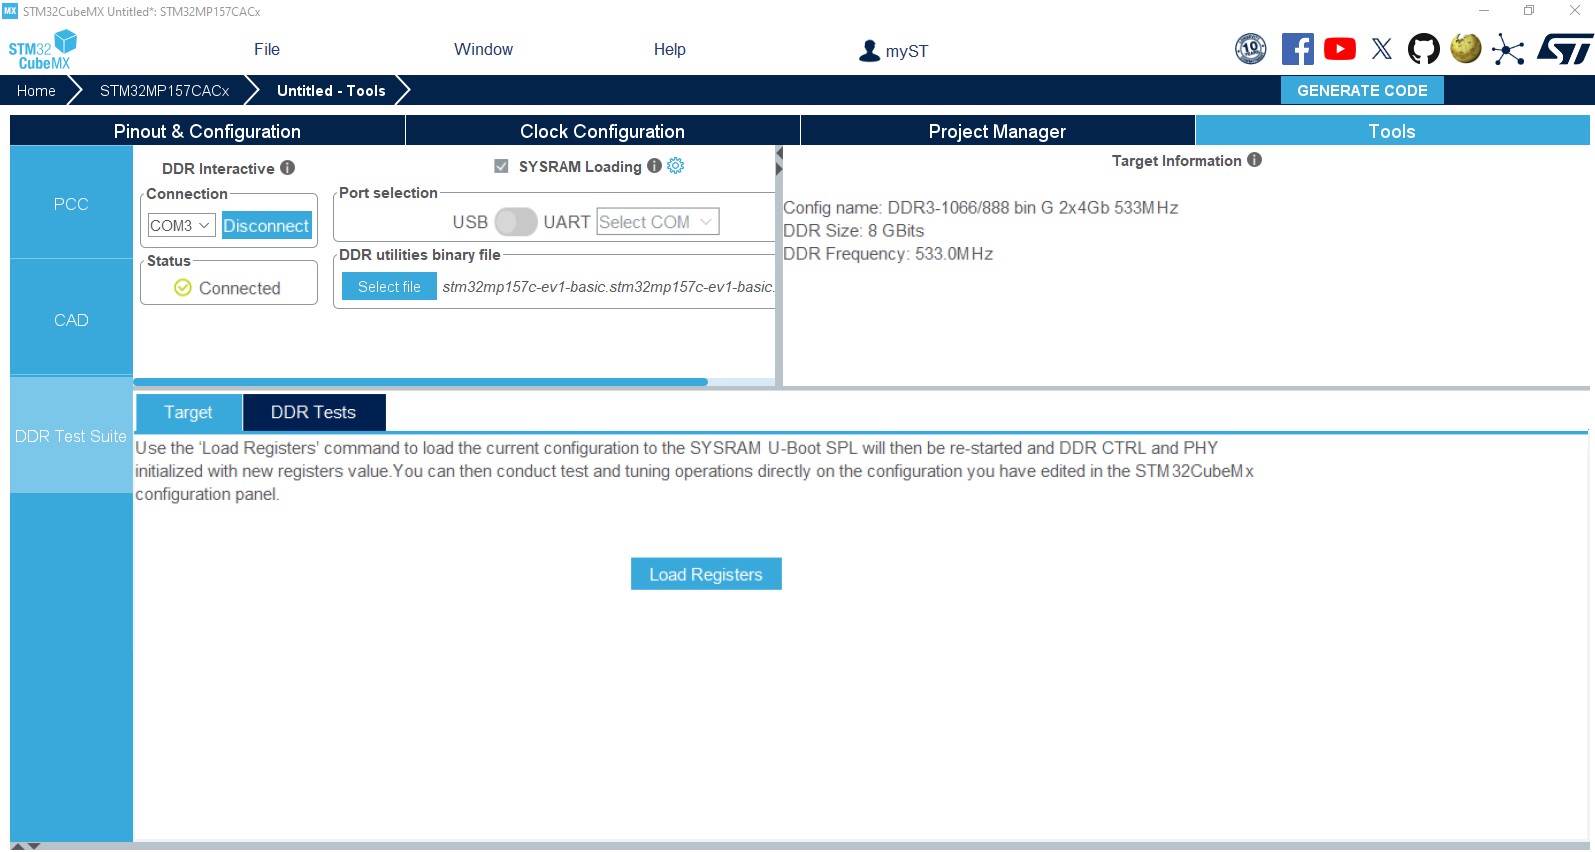1595x852 pixels.
Task: Select the Tools tab
Action: 1392,131
